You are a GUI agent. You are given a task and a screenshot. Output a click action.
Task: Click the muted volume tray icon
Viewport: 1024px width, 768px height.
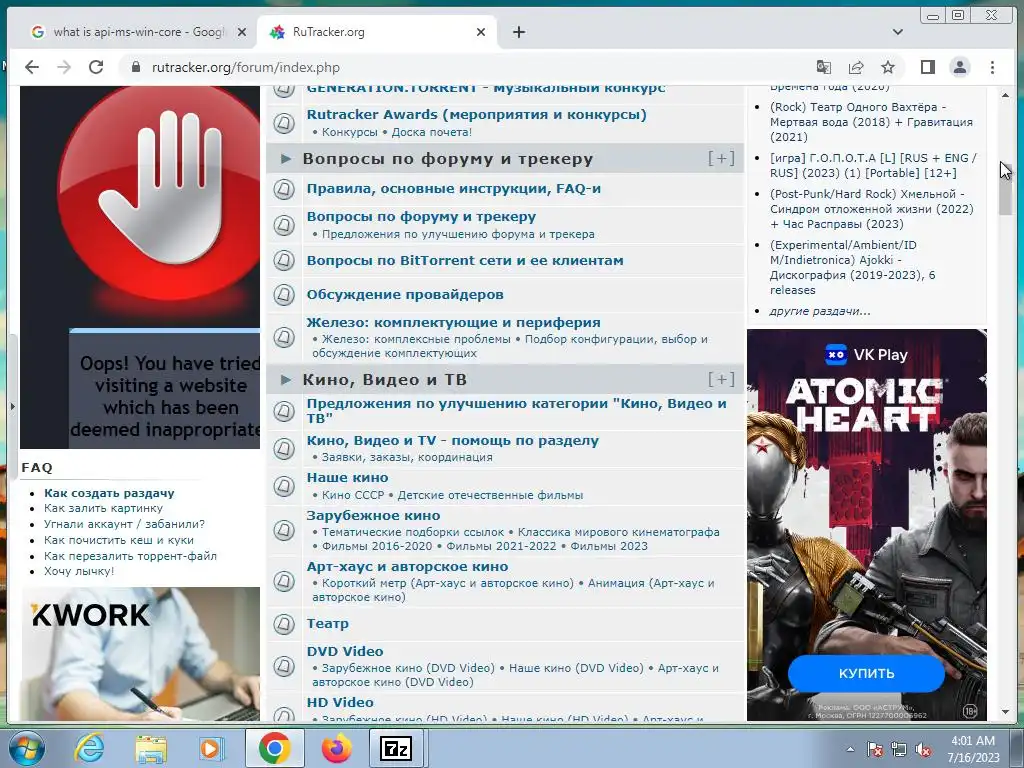(923, 750)
